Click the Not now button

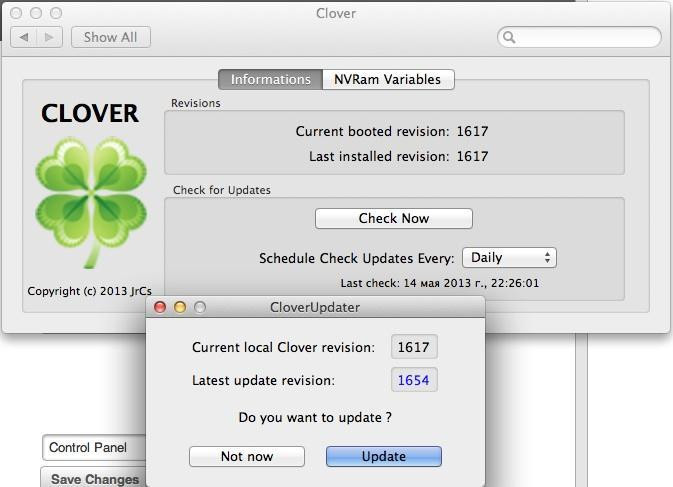[x=247, y=456]
